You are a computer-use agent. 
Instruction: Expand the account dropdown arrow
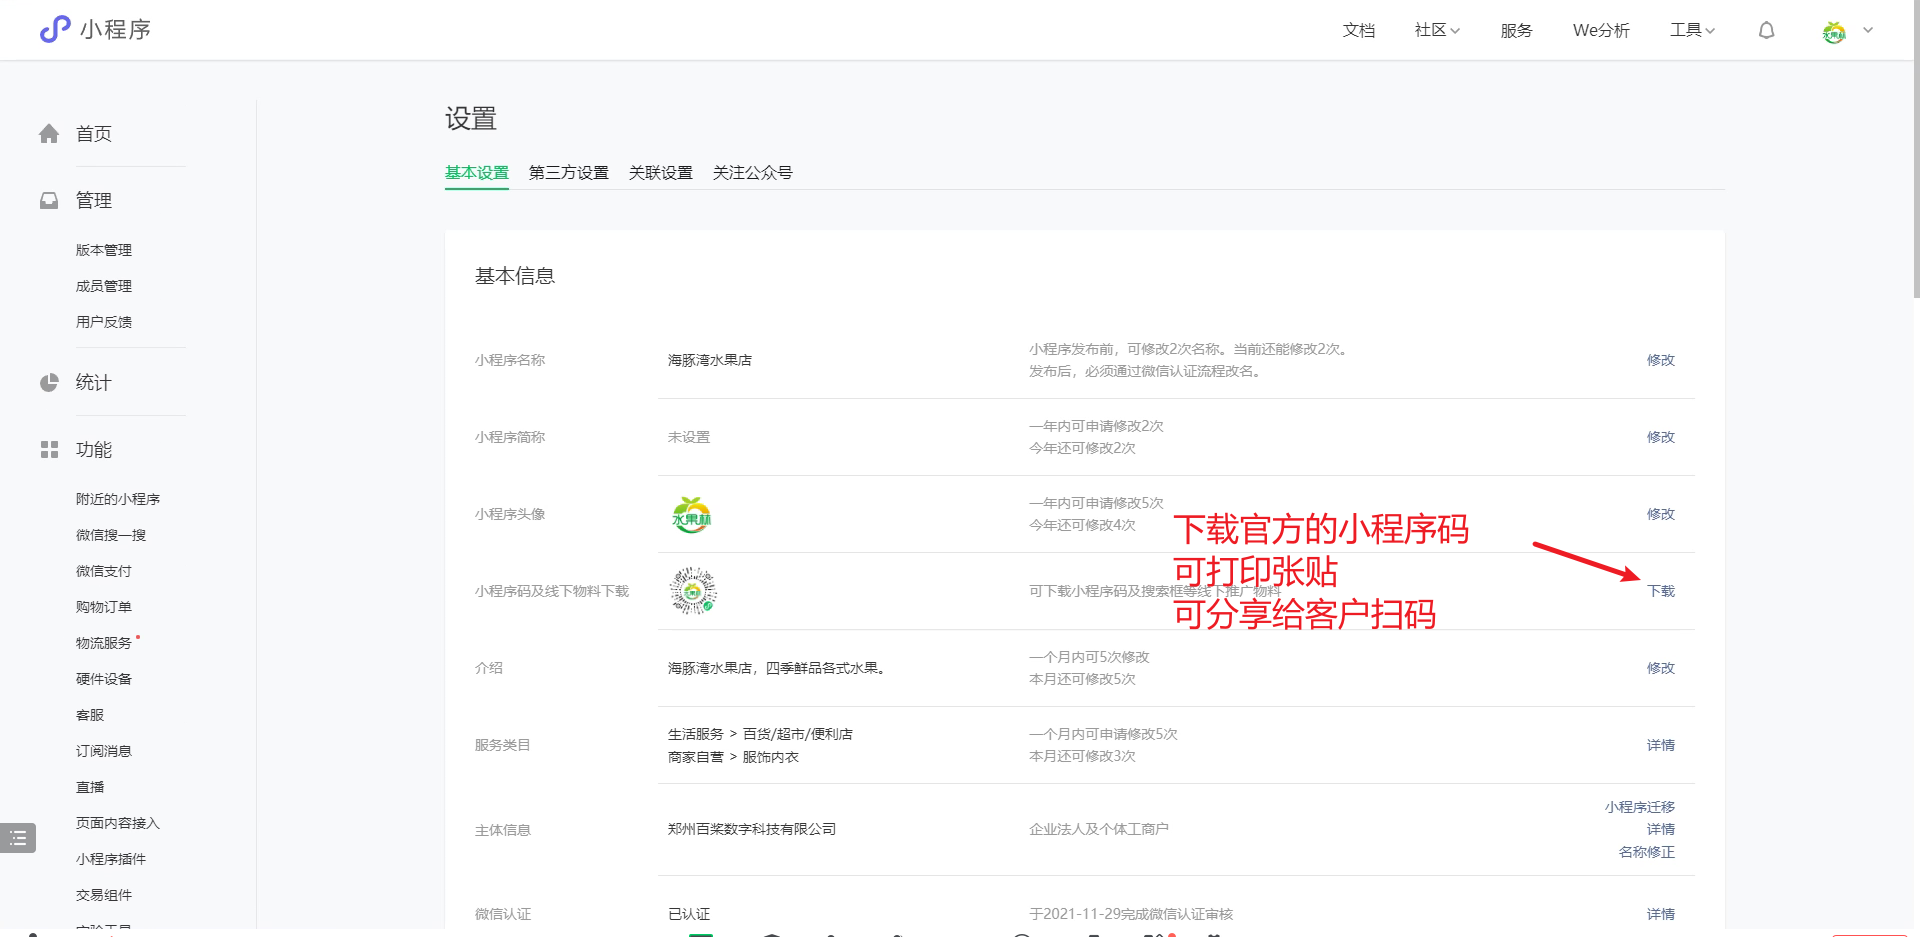point(1868,30)
